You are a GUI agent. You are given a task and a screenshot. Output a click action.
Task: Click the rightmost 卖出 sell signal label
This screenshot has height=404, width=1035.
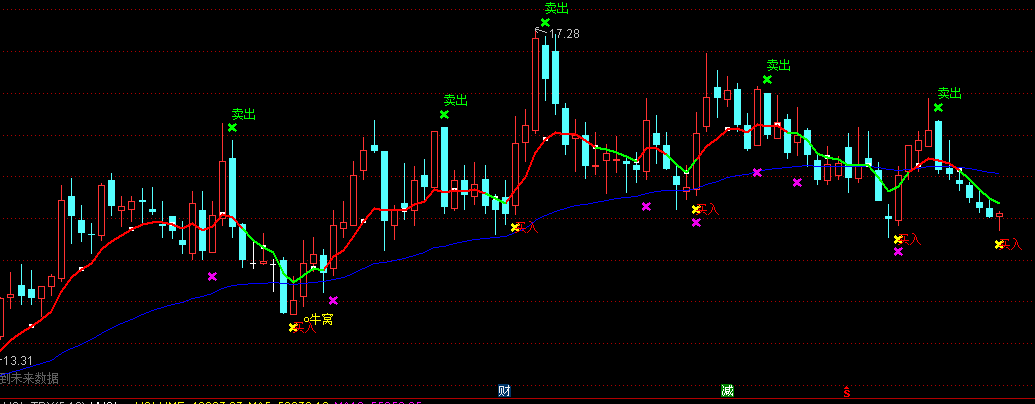pos(950,94)
